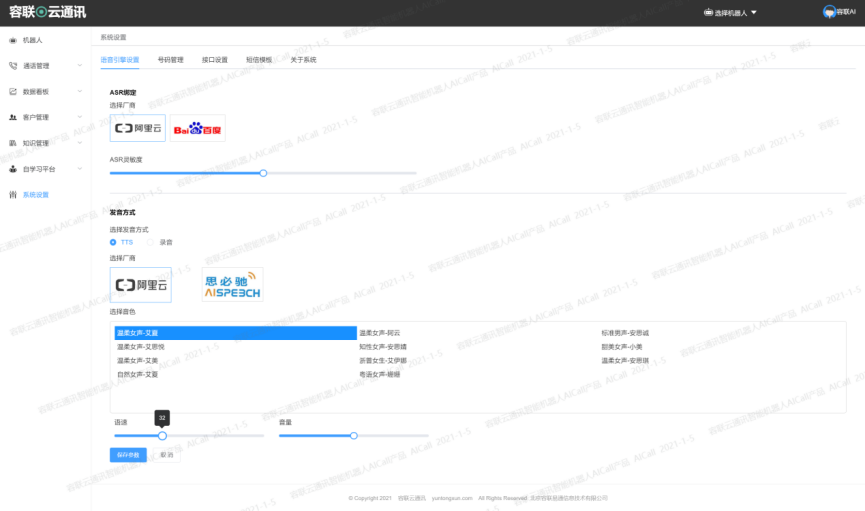Click the 取消 button
This screenshot has height=511, width=865.
pos(167,455)
